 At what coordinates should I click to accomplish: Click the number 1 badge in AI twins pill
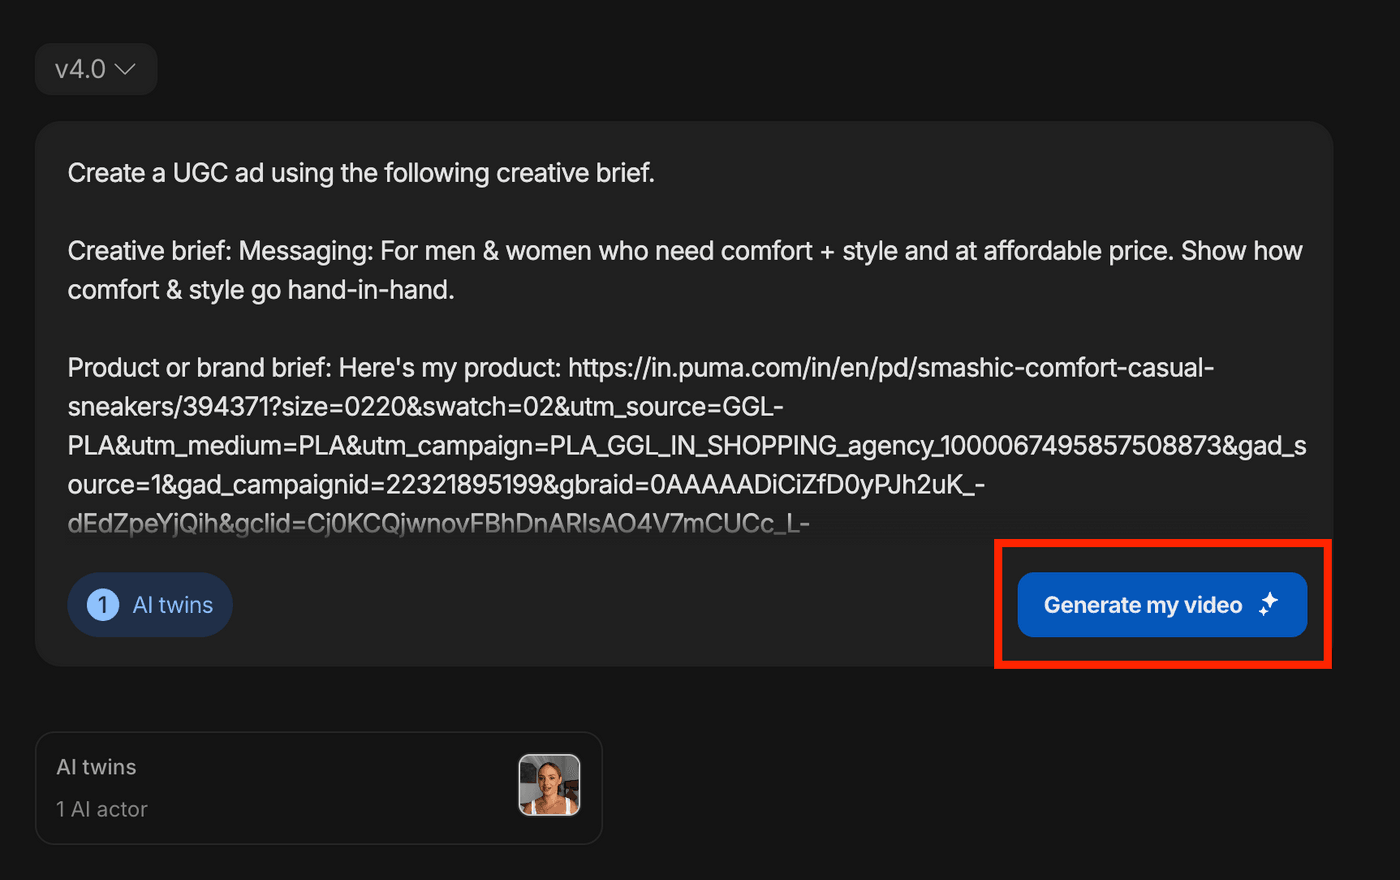[103, 605]
